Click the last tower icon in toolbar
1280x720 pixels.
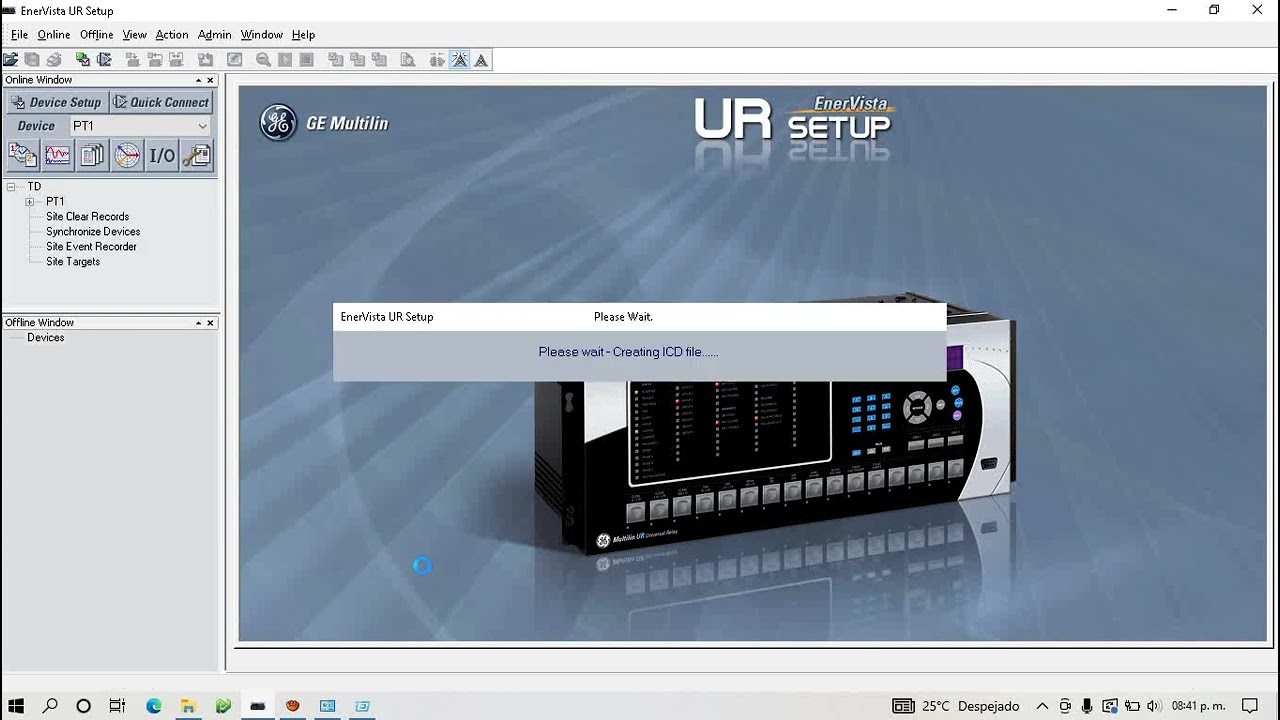(x=481, y=60)
